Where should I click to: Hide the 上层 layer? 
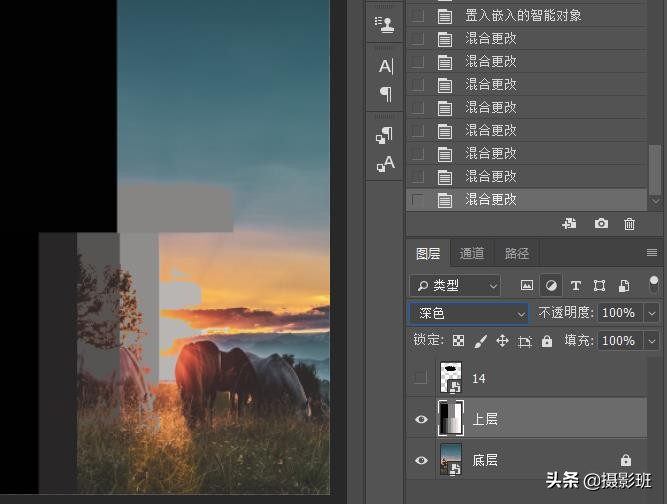pos(421,419)
